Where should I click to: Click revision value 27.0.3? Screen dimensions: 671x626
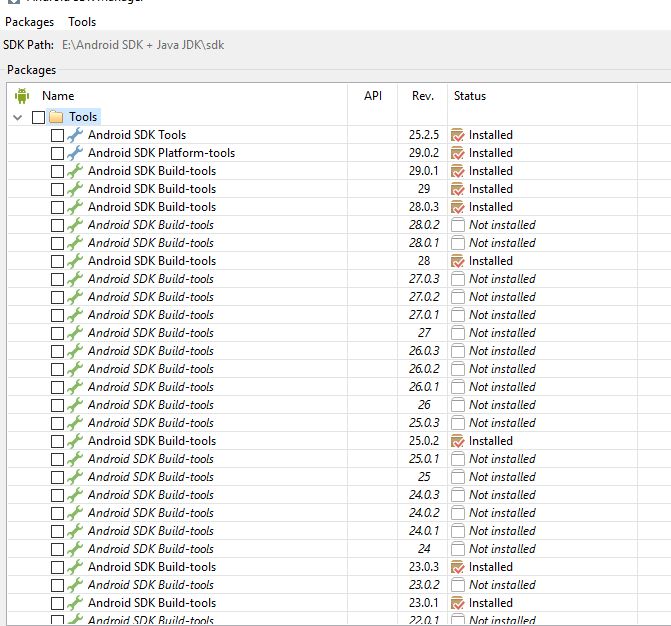424,279
